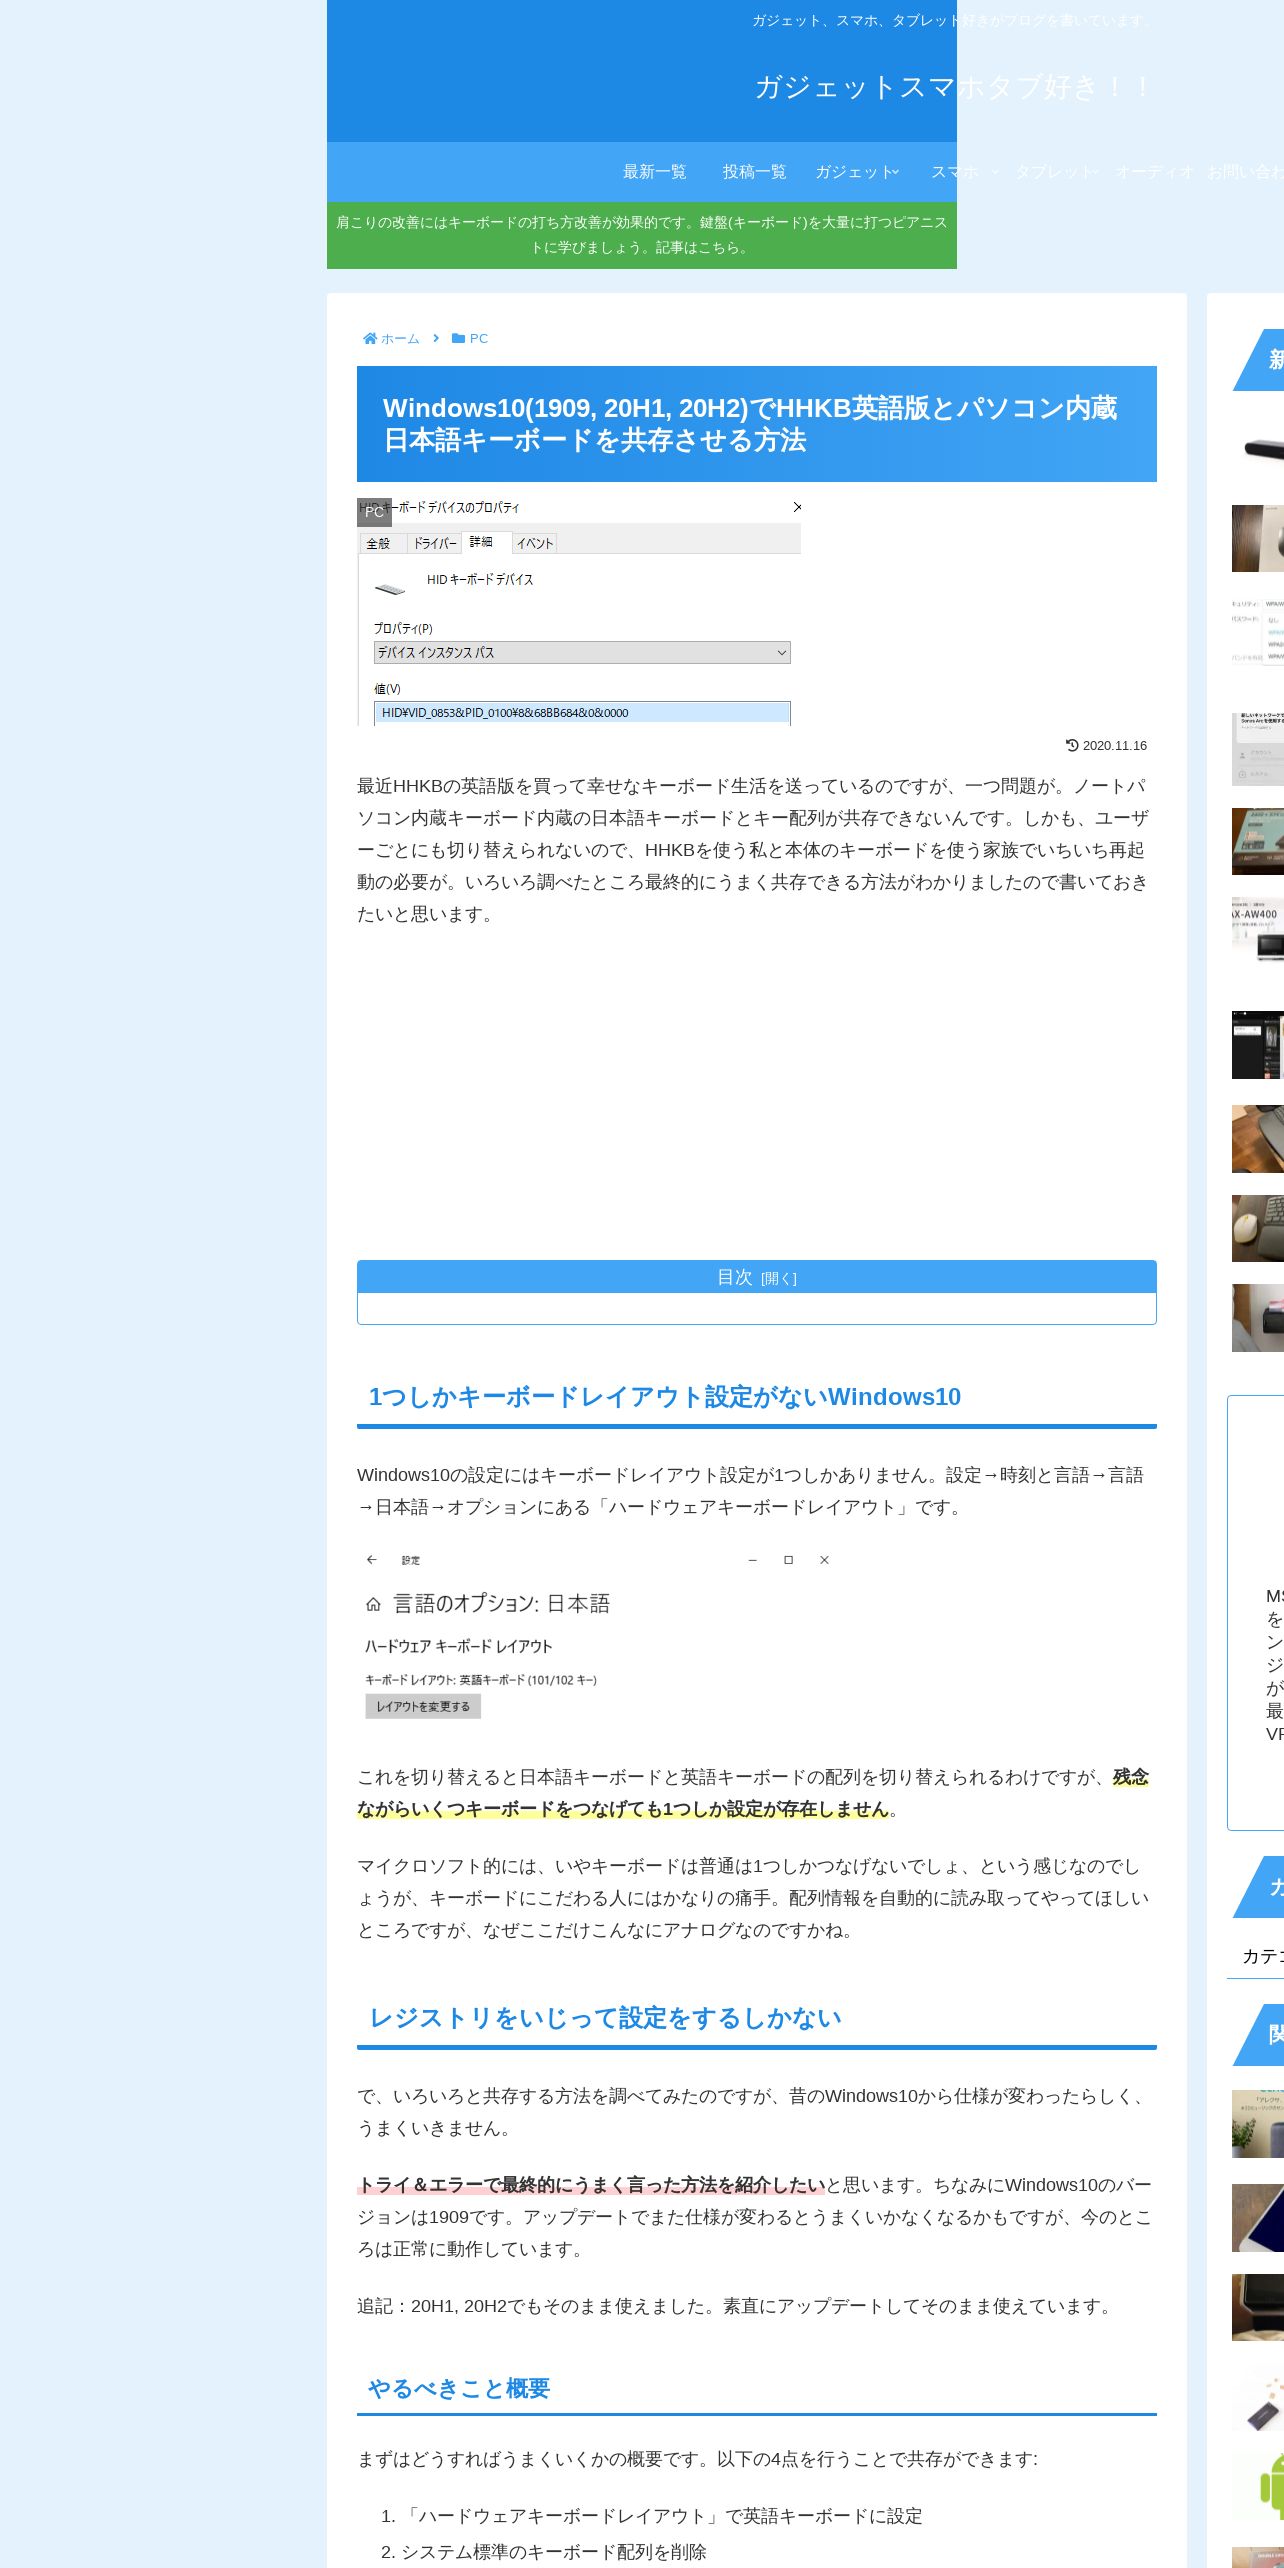Click the breadcrumb chevron separator icon
1284x2568 pixels.
pos(436,338)
